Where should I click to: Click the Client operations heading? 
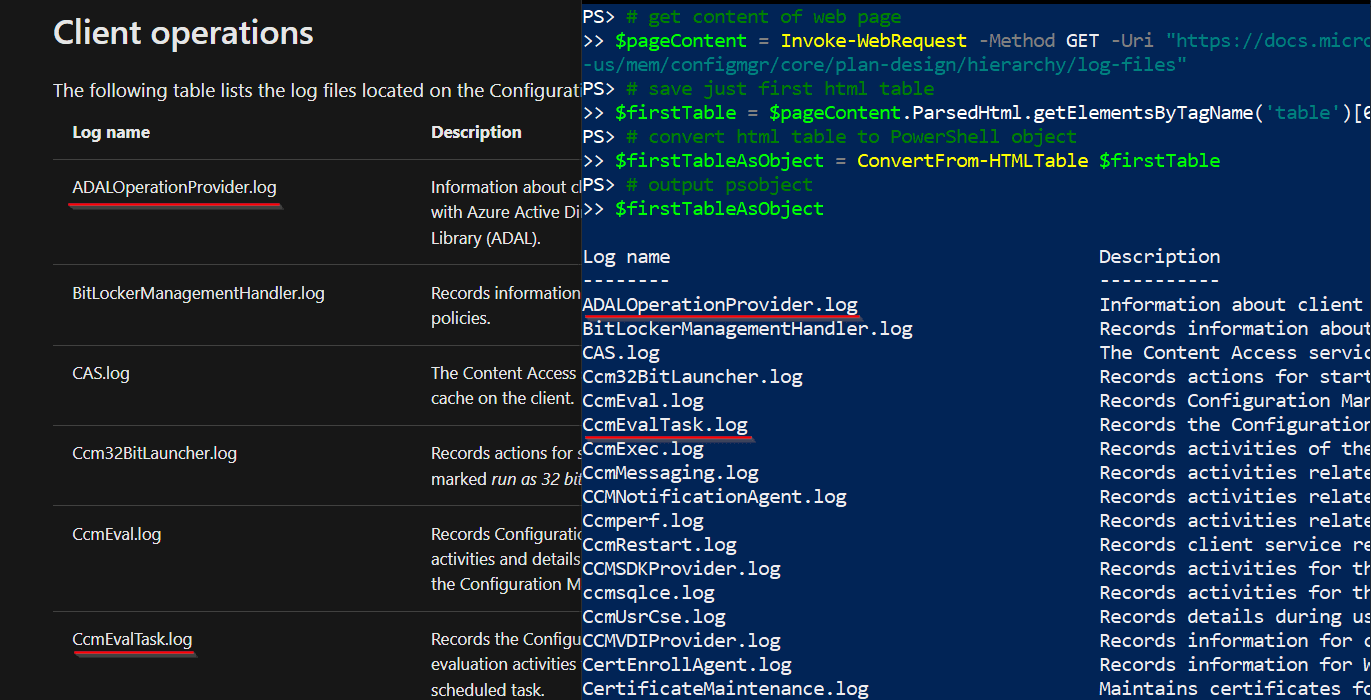[183, 33]
